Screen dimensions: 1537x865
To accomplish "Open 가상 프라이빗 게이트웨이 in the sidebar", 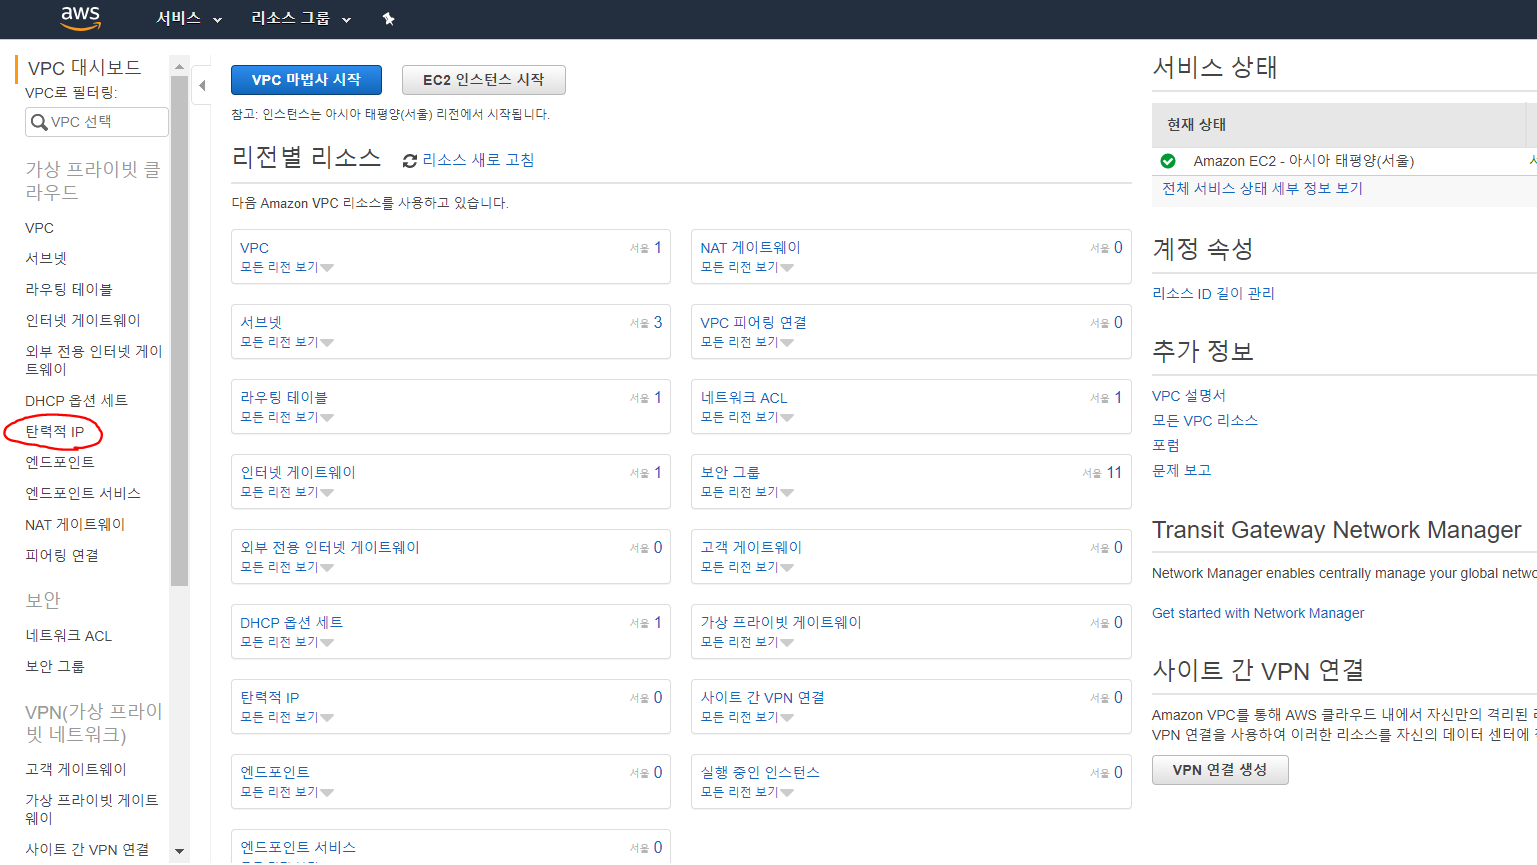I will 91,809.
